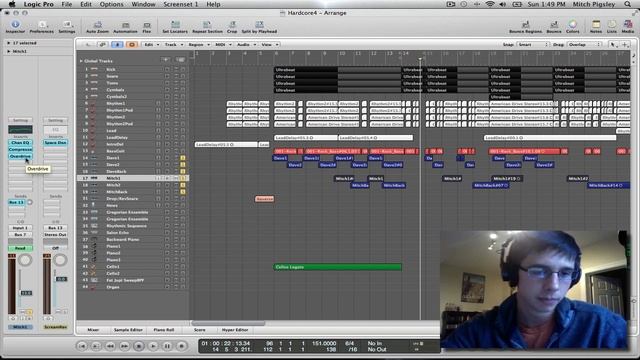Open the Lists panel icon

[x=612, y=24]
